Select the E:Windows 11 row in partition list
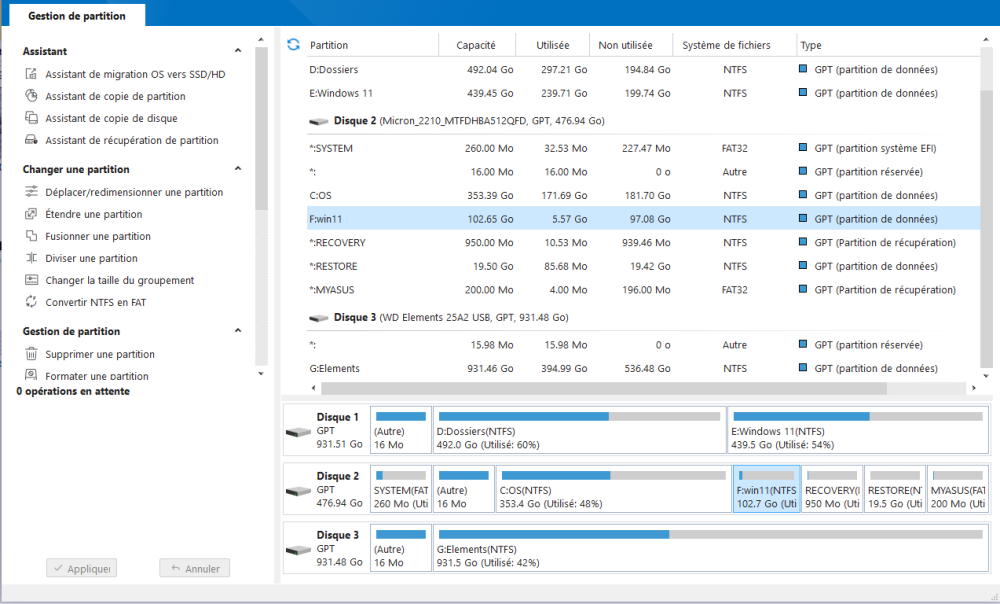Viewport: 1000px width, 604px height. click(643, 93)
